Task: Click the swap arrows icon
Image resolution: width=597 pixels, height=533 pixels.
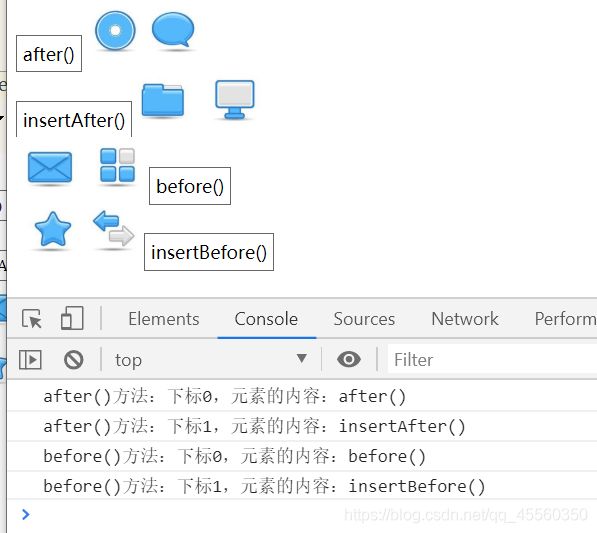Action: [x=113, y=228]
